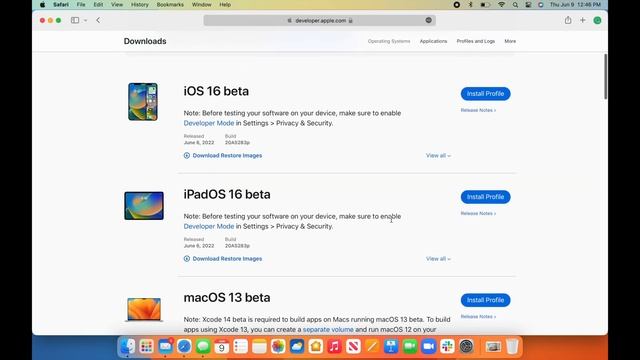Click the green circular icon in Safari toolbar
Viewport: 640px width, 360px height.
(597, 20)
